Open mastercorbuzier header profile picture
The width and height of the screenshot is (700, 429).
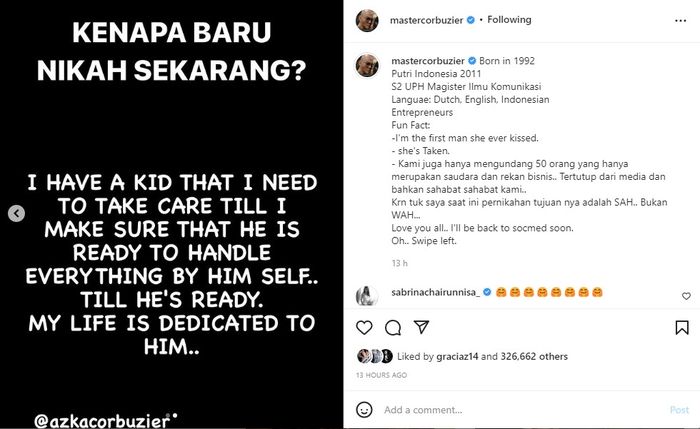tap(367, 20)
